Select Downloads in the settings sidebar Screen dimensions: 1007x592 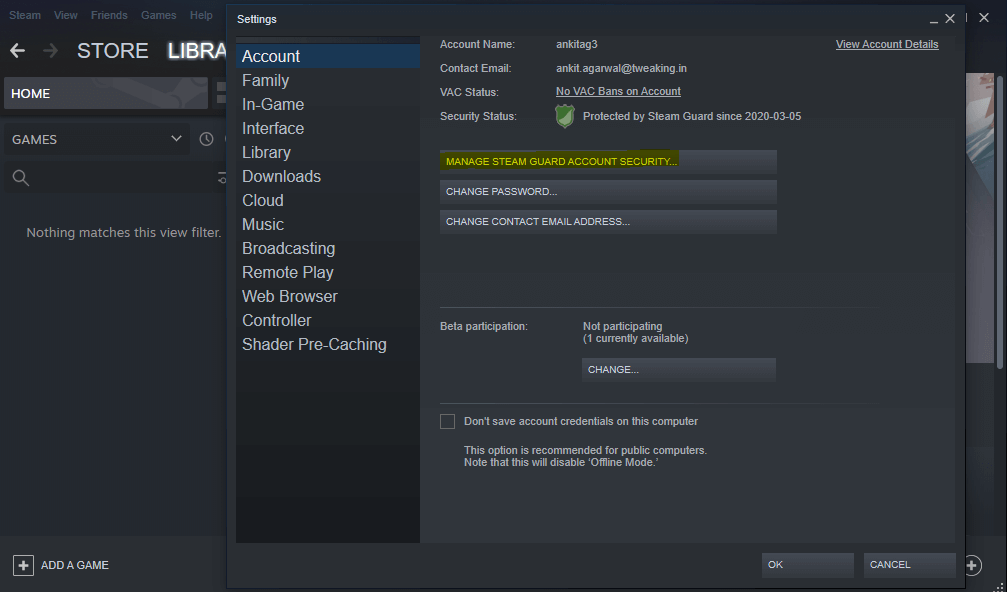click(x=281, y=176)
